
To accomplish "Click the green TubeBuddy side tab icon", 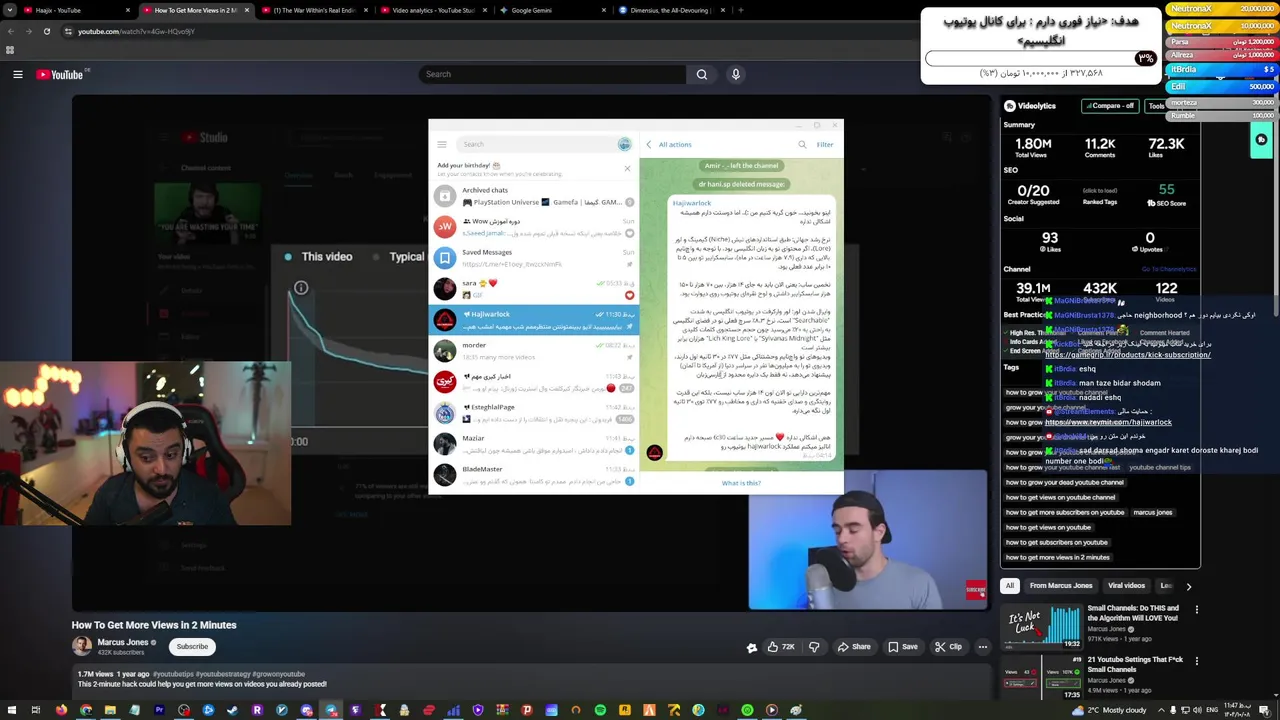I will click(1261, 140).
